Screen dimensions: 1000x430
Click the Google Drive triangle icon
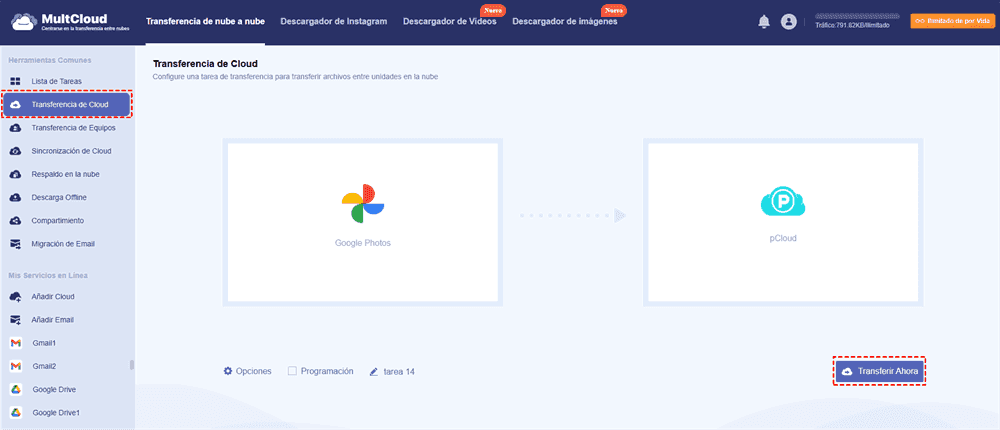pyautogui.click(x=16, y=389)
